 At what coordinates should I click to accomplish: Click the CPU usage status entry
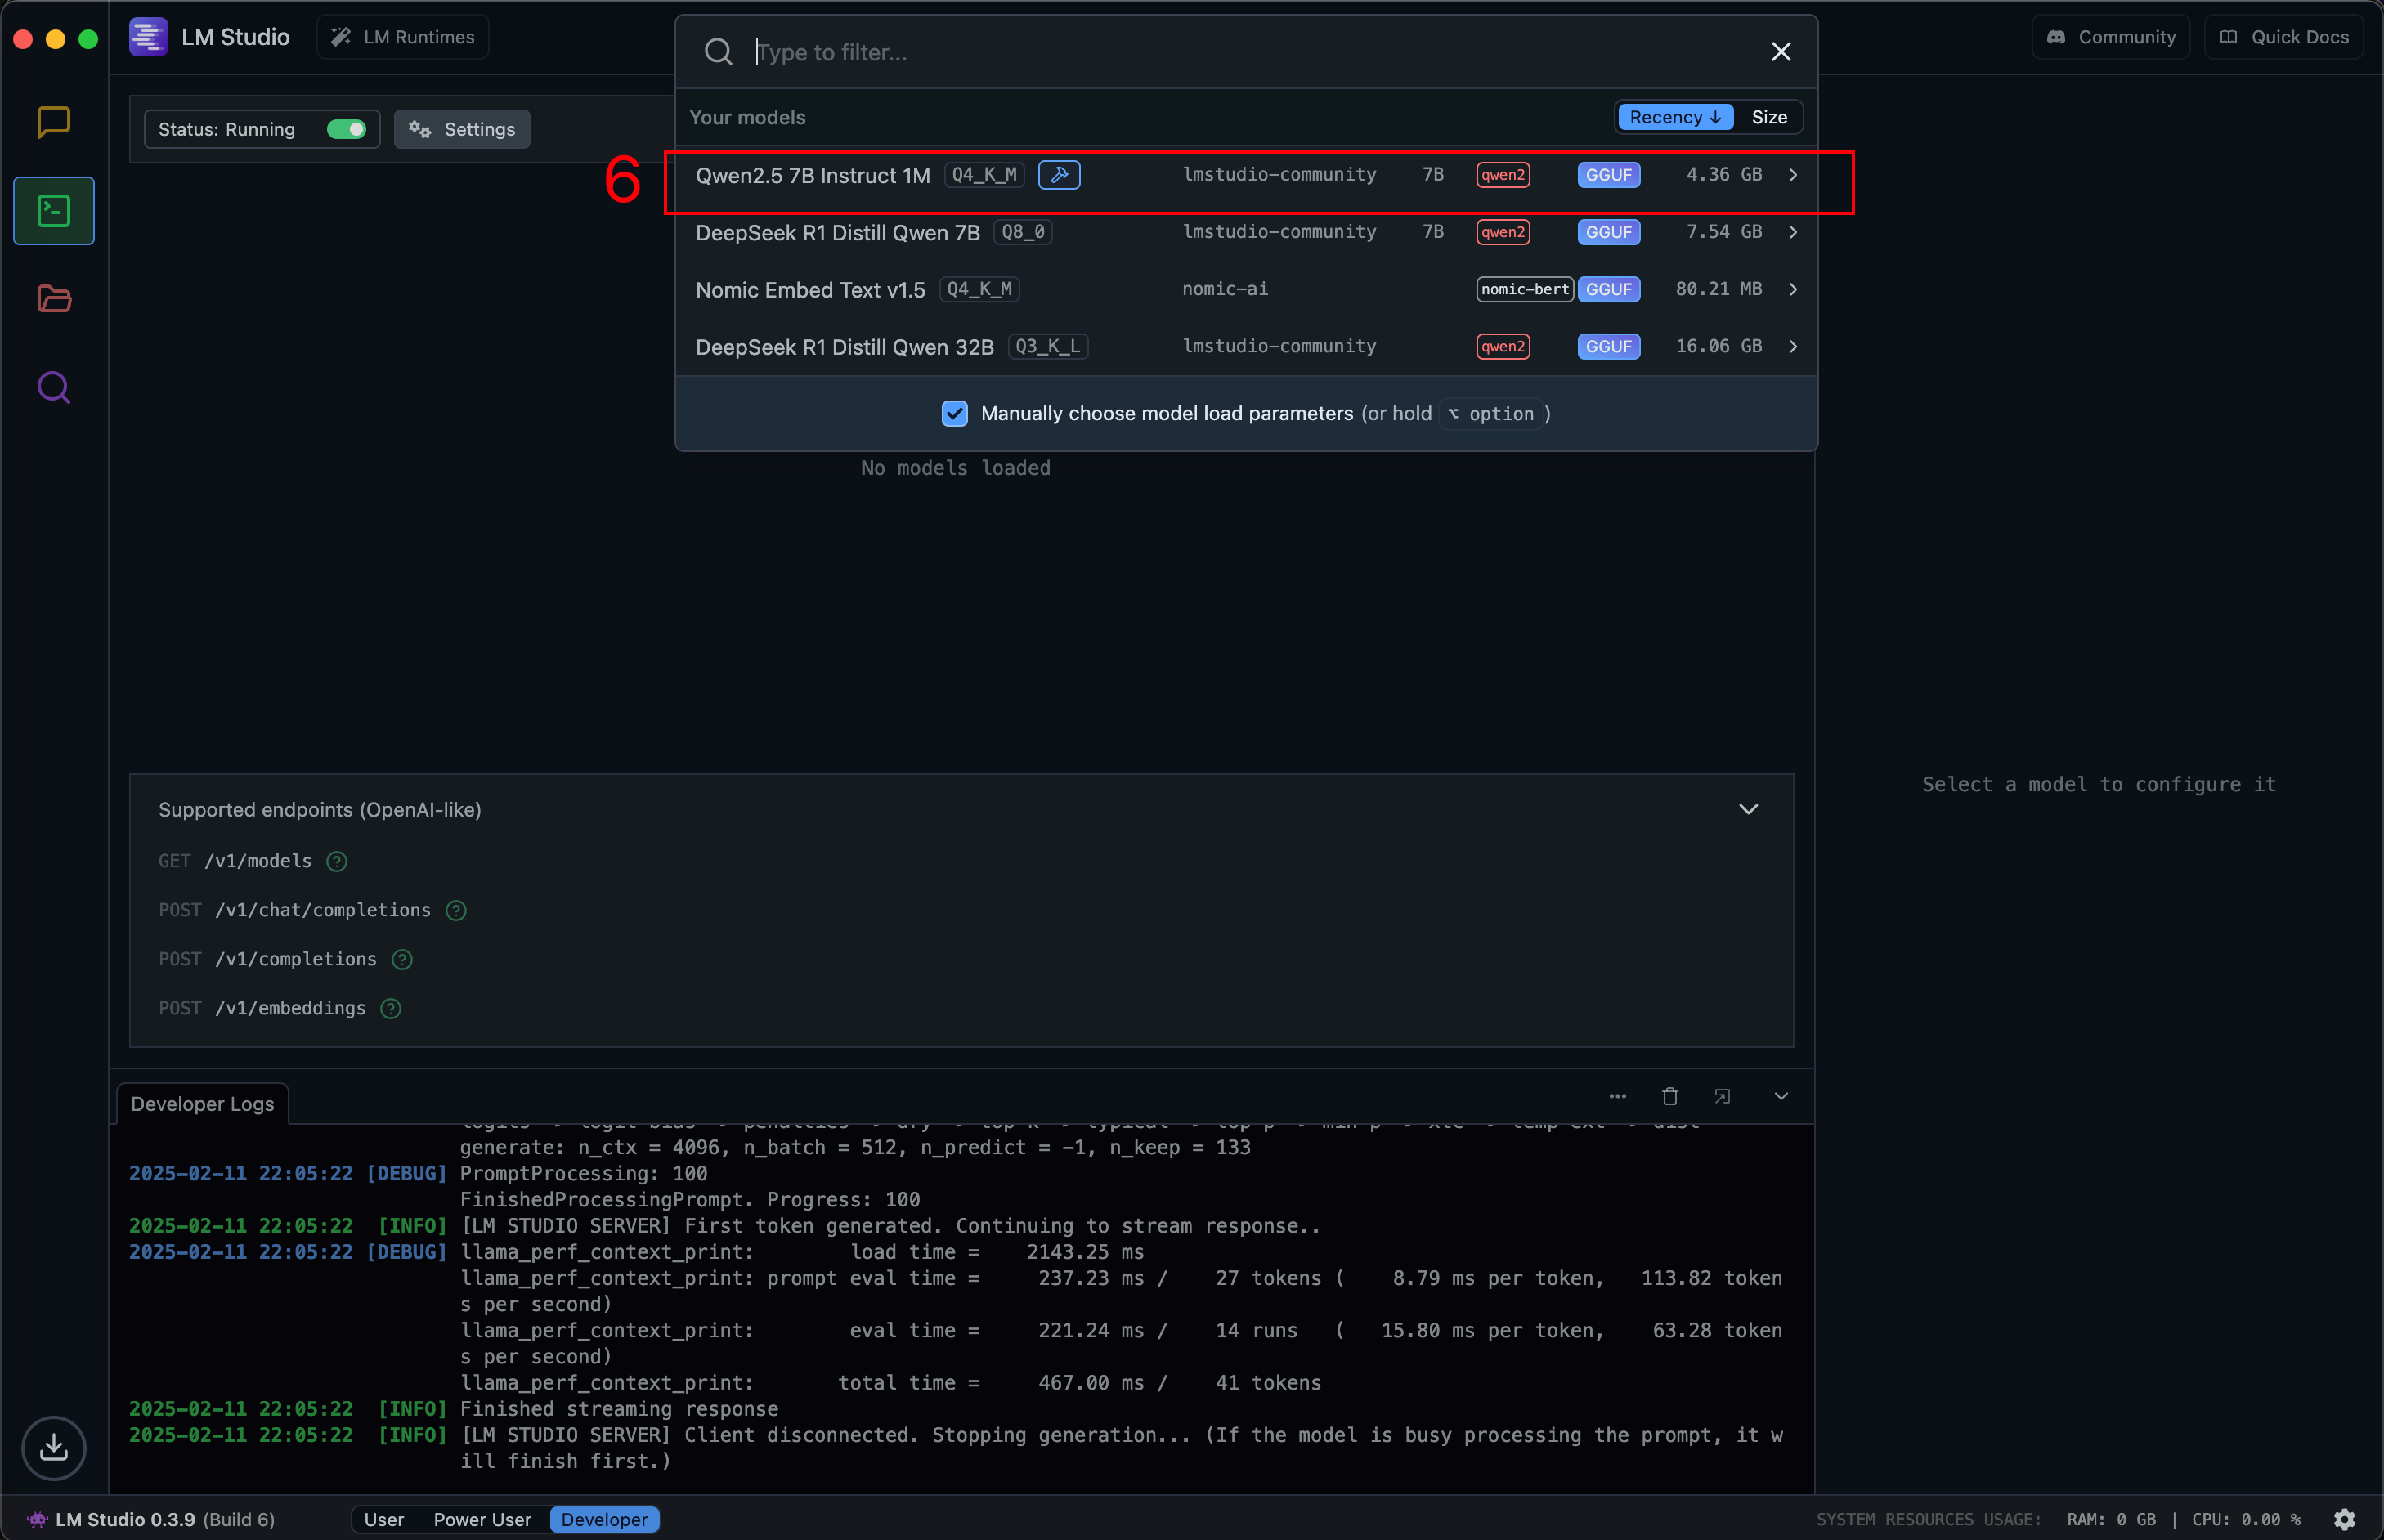click(x=2245, y=1519)
